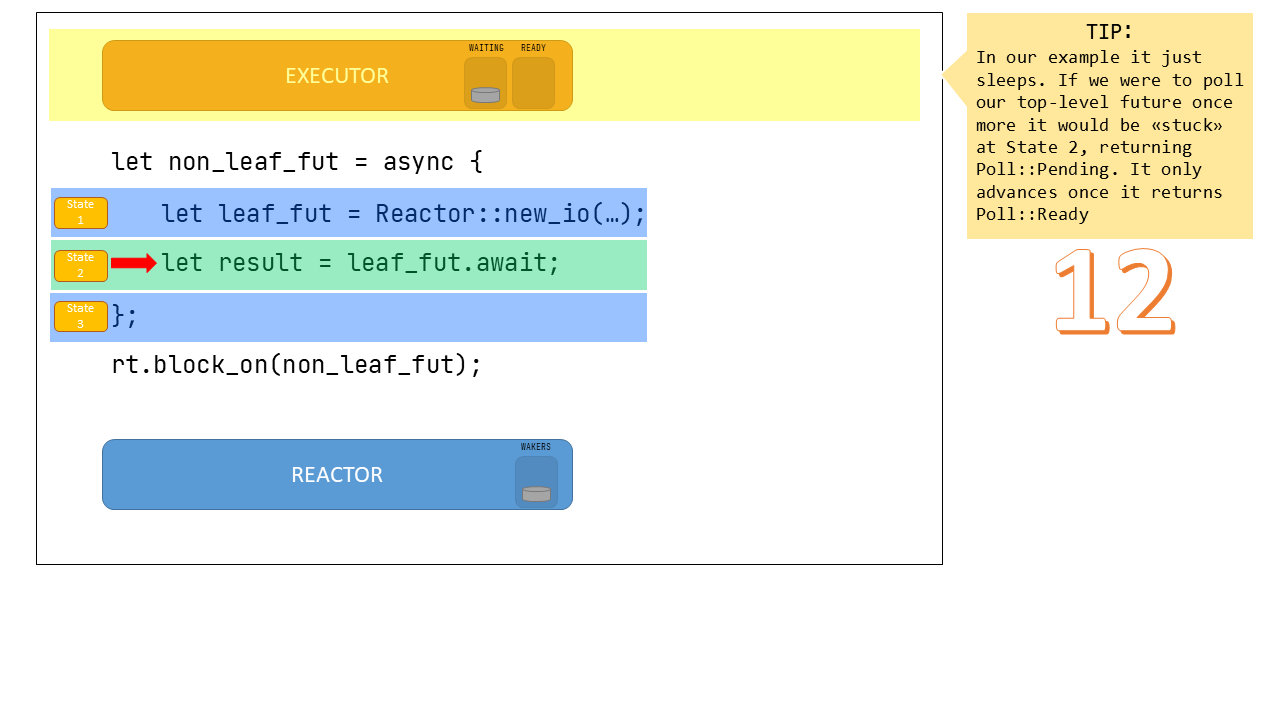1280x720 pixels.
Task: Select the State 3 badge
Action: pyautogui.click(x=81, y=316)
